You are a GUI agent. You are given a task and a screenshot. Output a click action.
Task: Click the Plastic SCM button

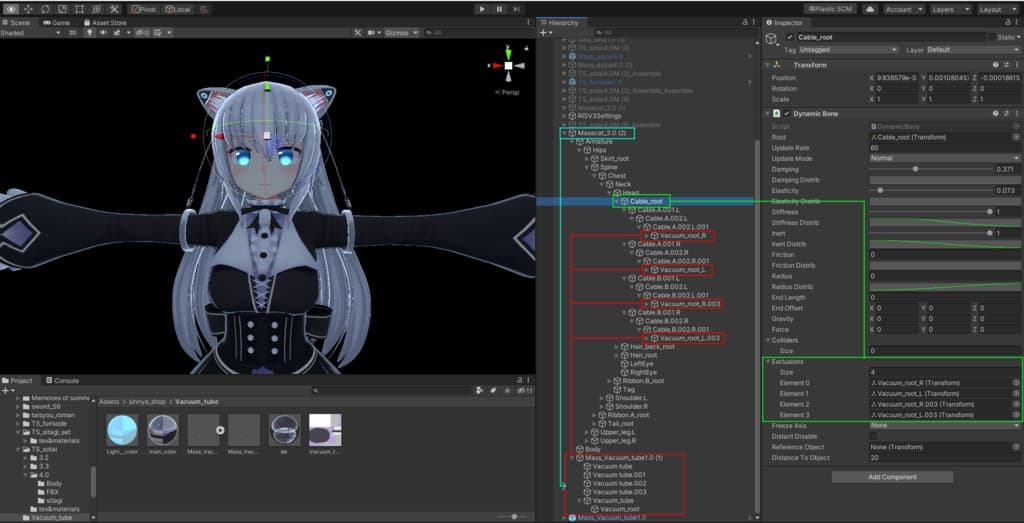pyautogui.click(x=832, y=9)
